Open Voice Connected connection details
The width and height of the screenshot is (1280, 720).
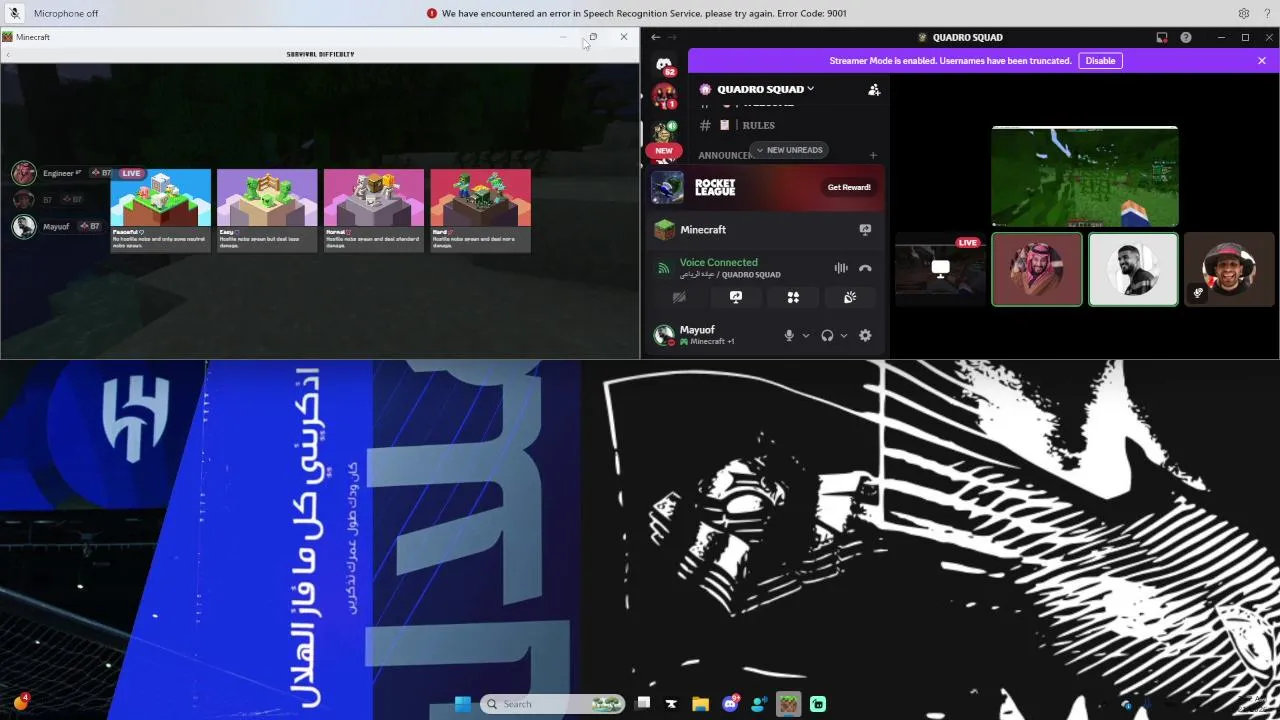718,262
